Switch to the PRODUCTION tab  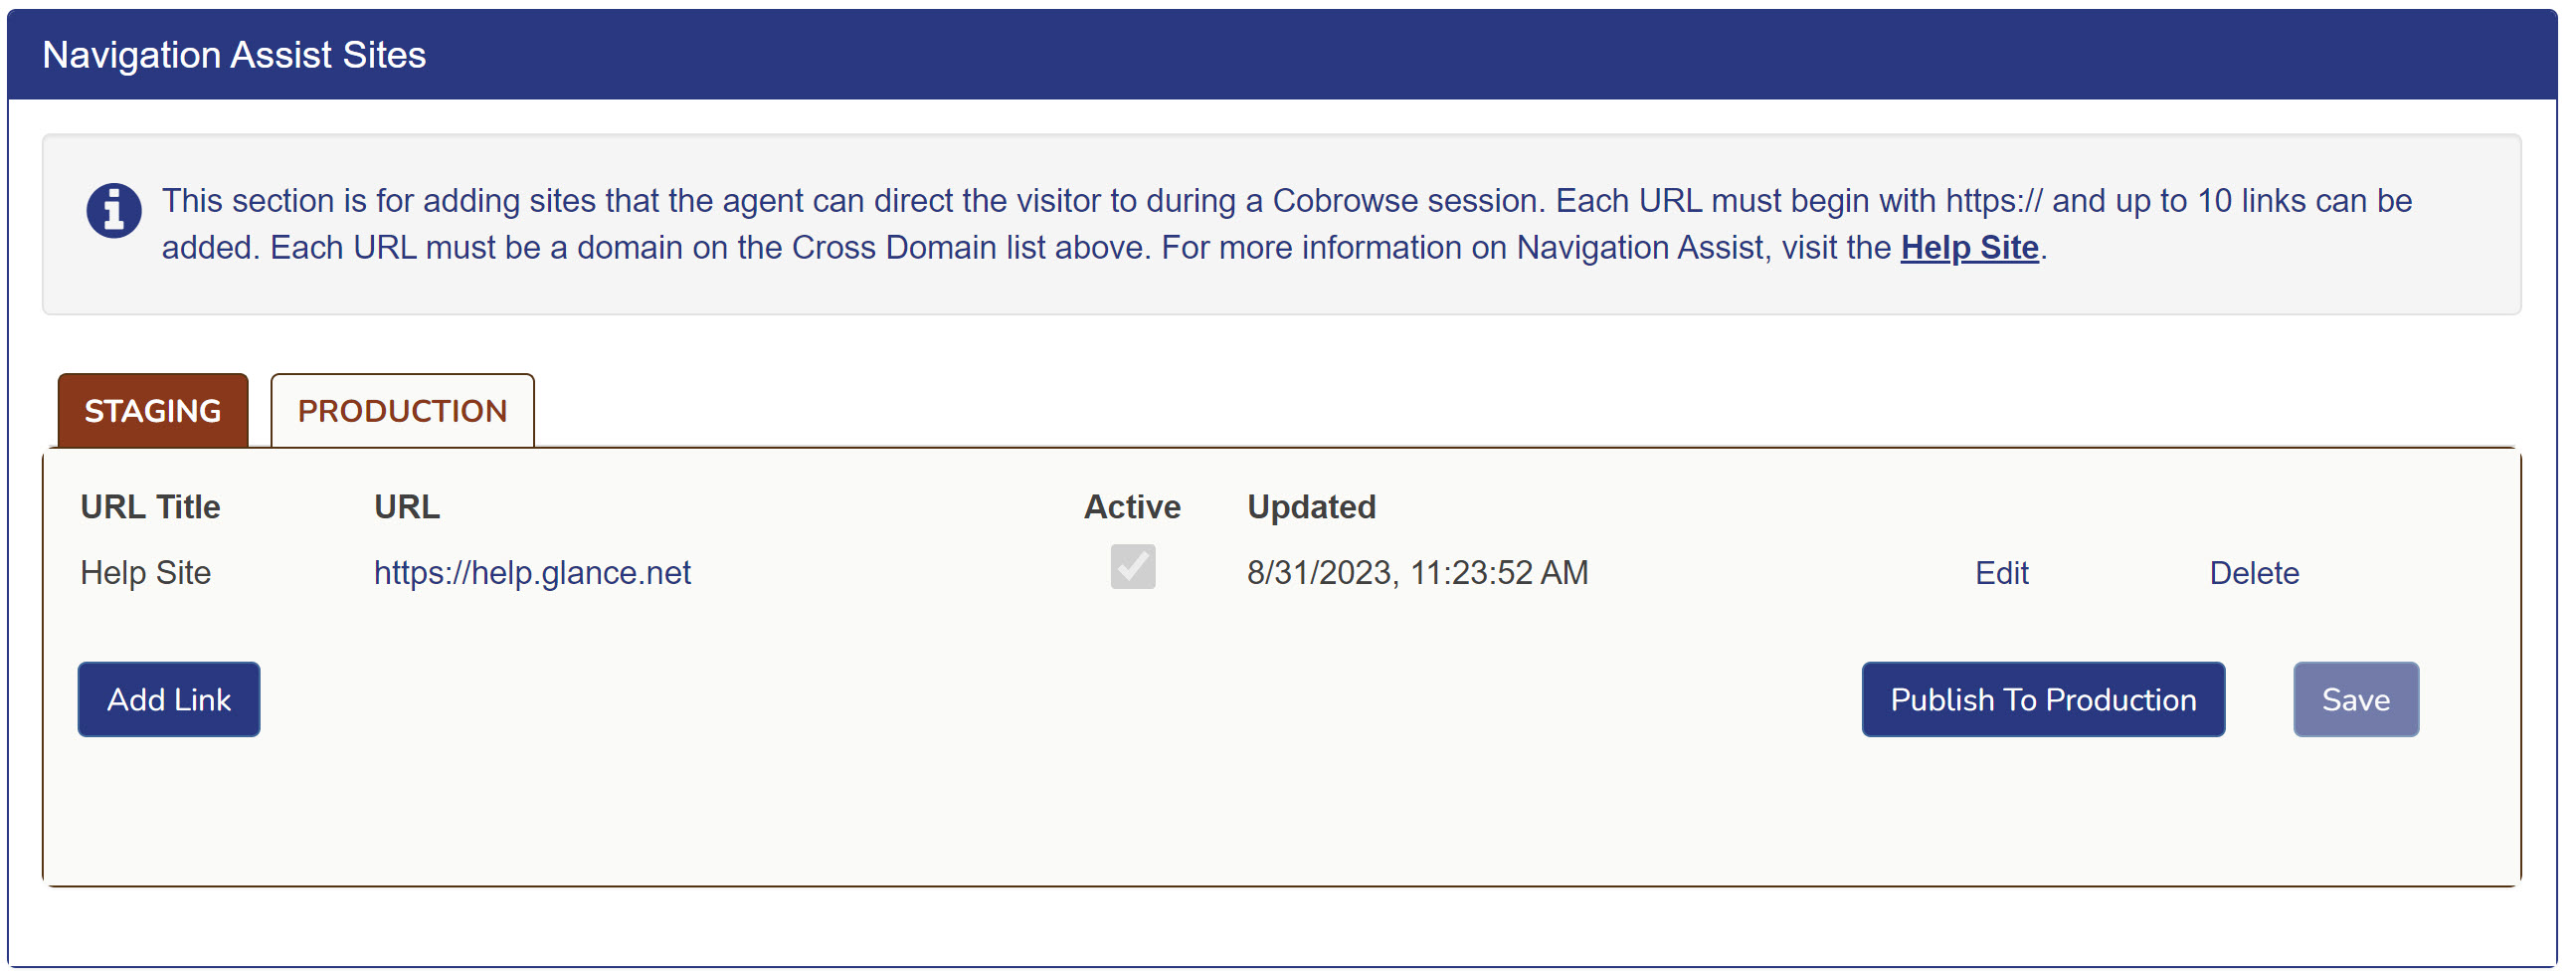click(x=402, y=411)
